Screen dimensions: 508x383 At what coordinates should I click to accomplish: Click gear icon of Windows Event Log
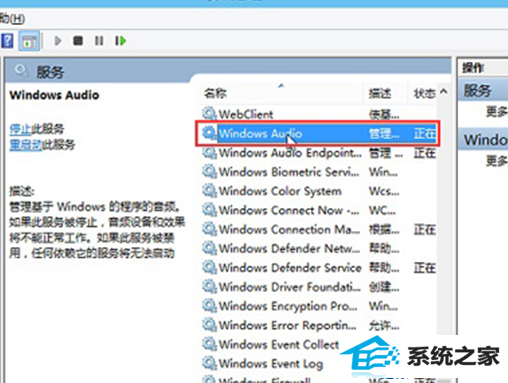tap(209, 363)
